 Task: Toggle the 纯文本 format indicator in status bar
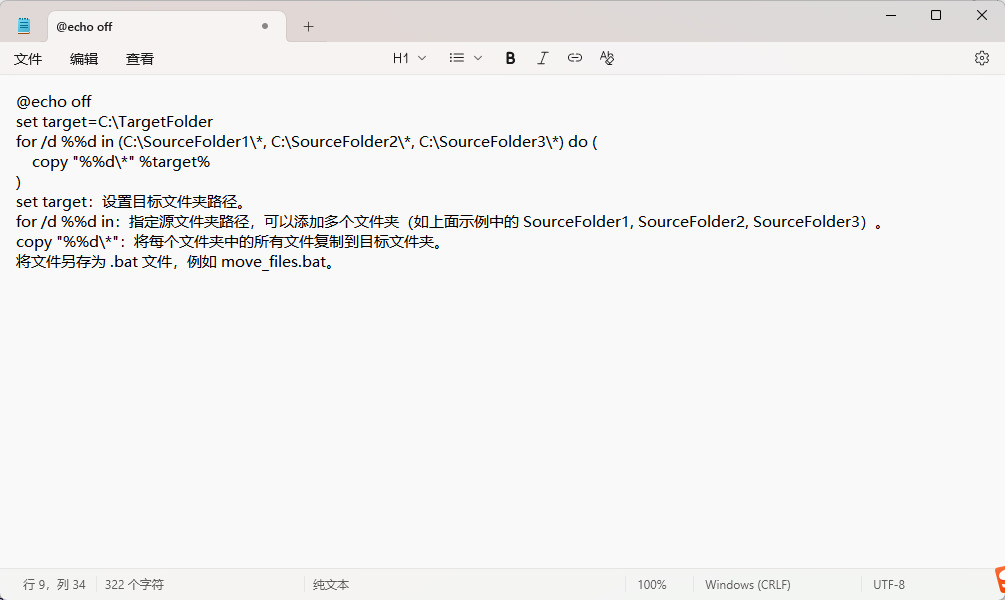pos(331,584)
